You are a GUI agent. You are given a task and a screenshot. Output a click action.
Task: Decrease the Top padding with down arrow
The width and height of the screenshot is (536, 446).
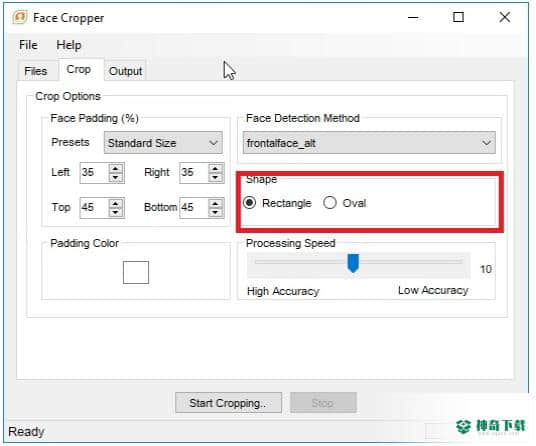tap(115, 212)
